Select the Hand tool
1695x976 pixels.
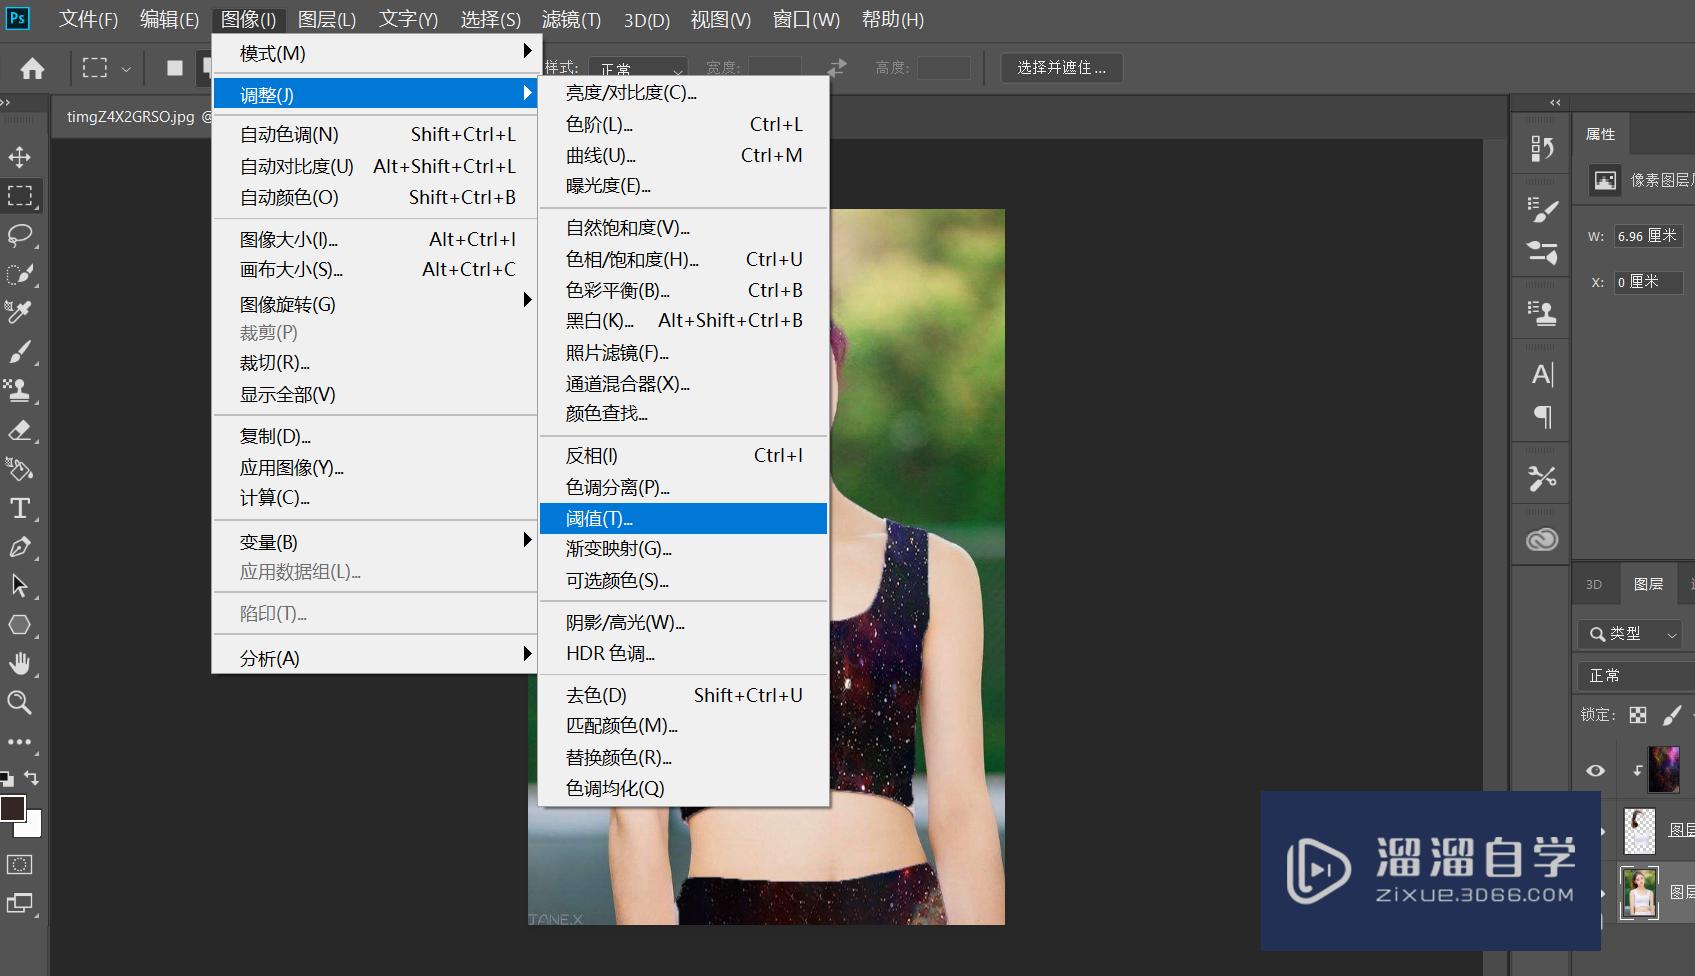[x=19, y=664]
